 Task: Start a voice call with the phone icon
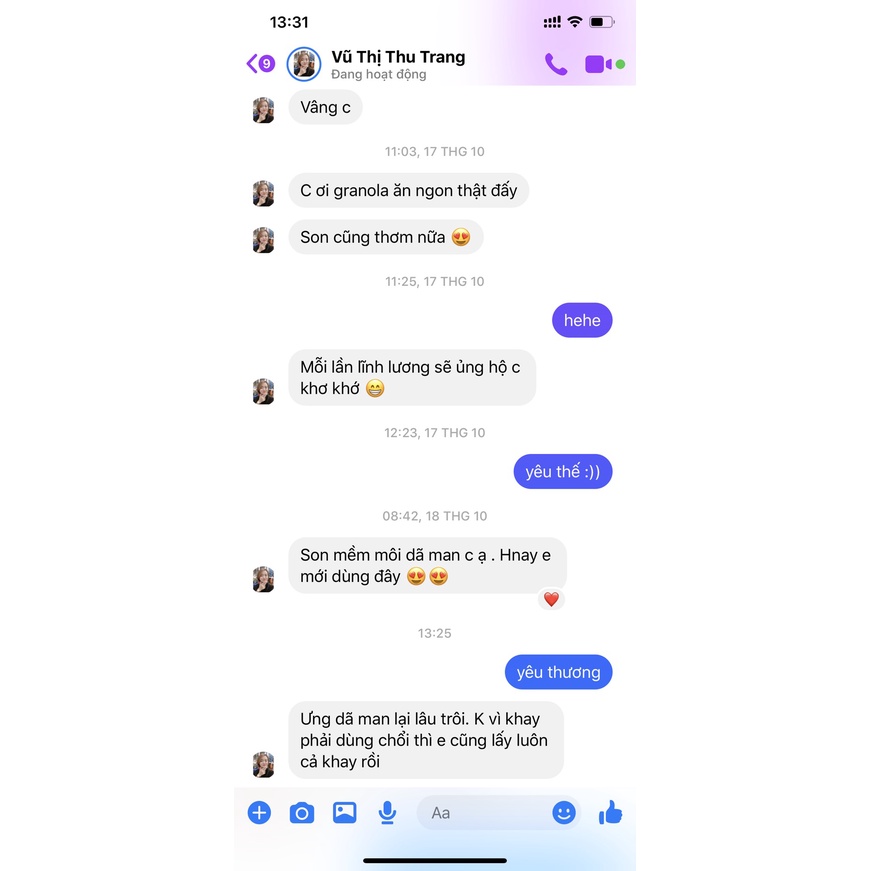(555, 64)
